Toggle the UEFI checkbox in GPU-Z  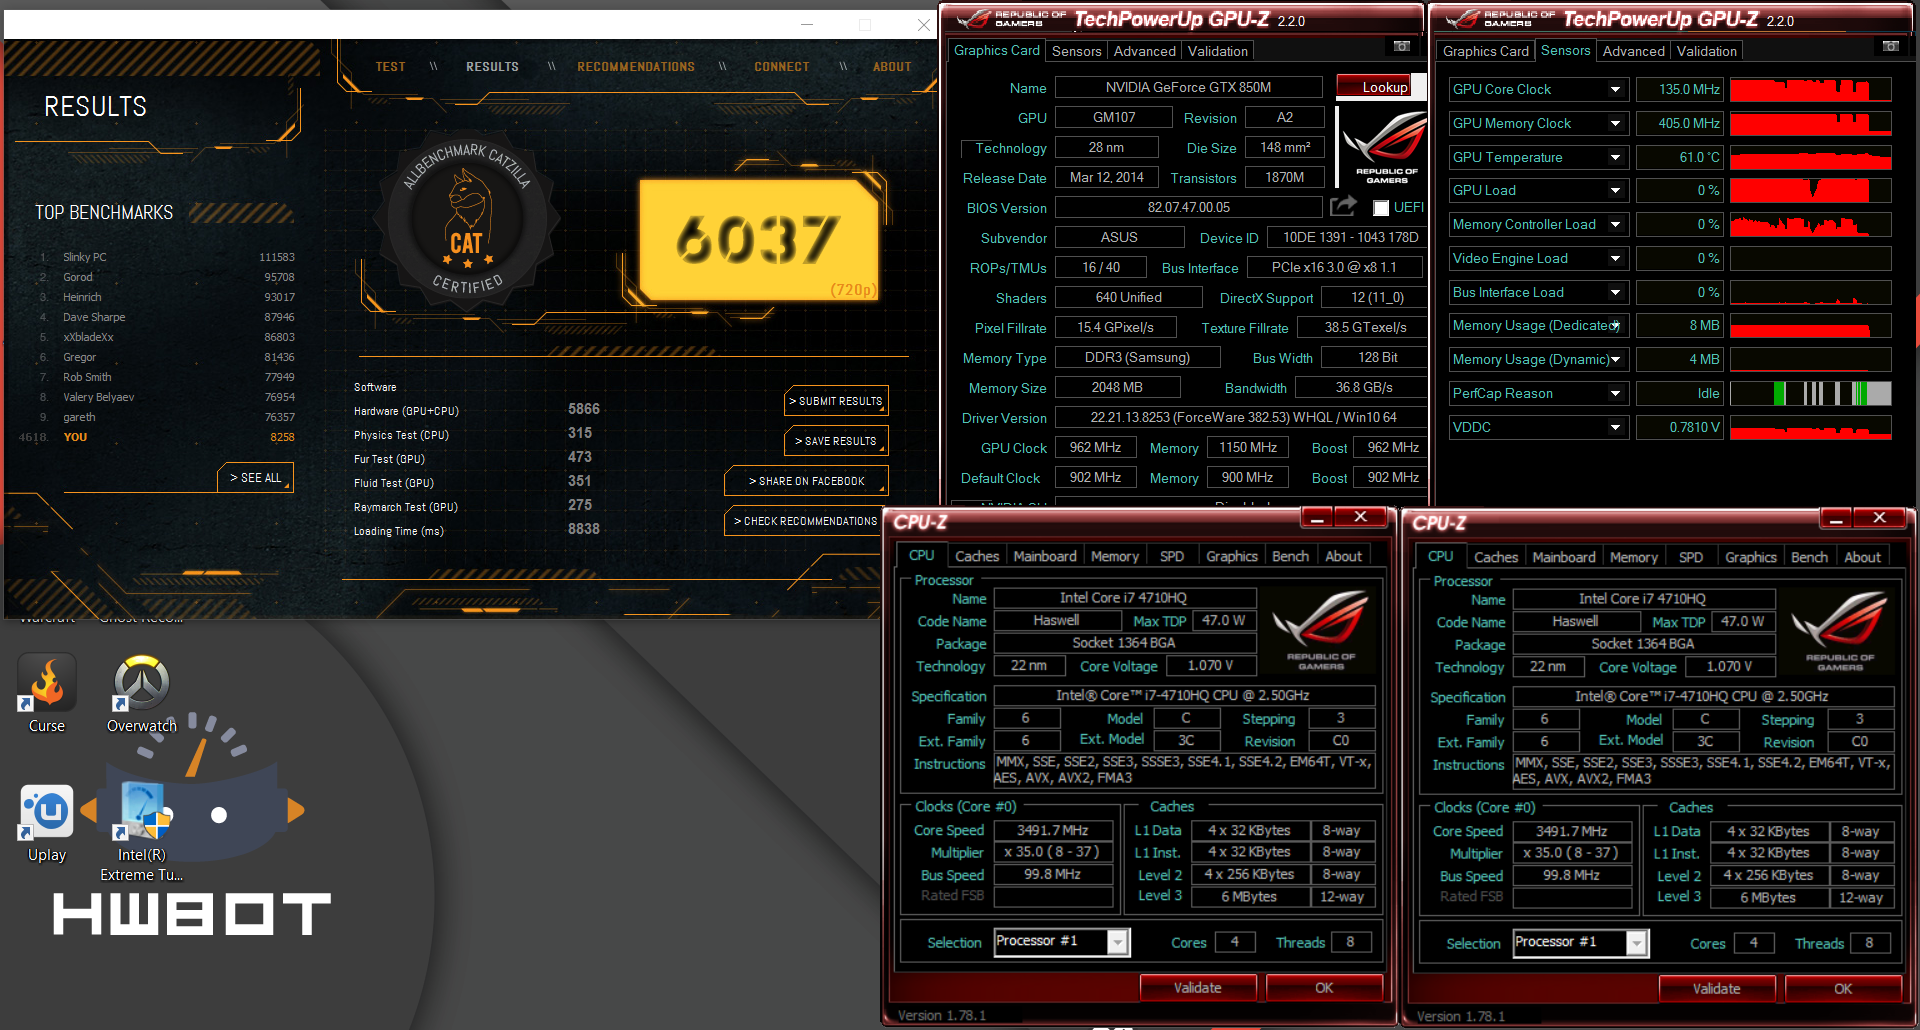1381,208
